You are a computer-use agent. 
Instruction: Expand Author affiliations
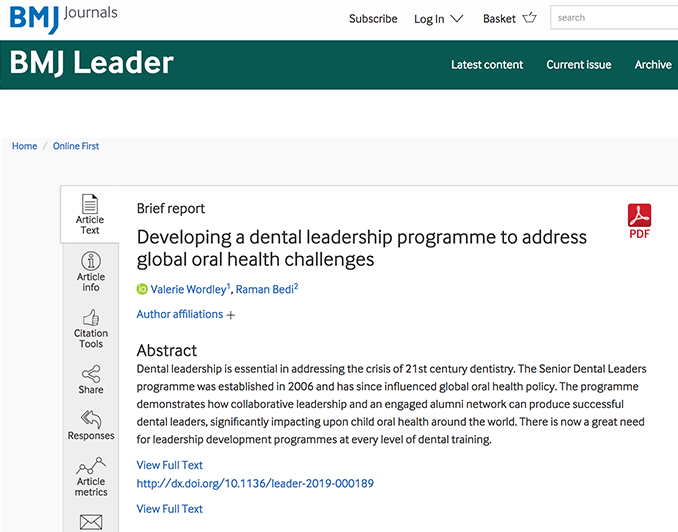[x=186, y=314]
